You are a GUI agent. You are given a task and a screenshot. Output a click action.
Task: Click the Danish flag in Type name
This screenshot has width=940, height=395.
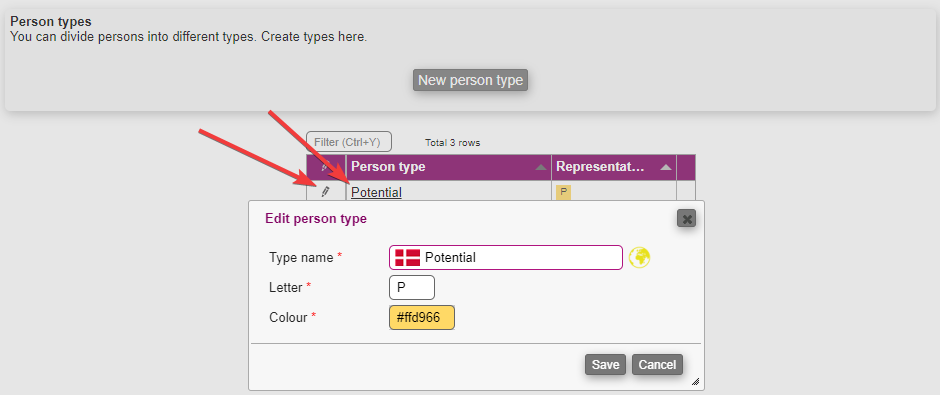coord(408,258)
